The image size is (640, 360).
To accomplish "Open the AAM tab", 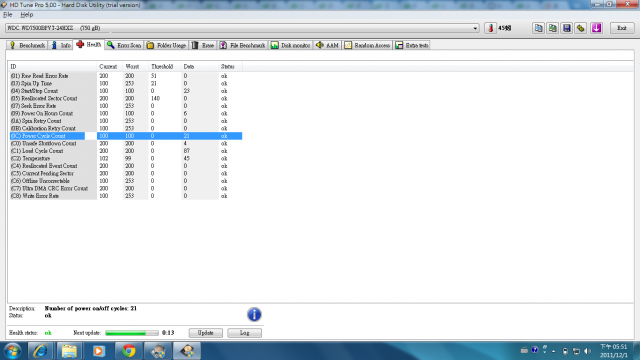I will (x=327, y=45).
